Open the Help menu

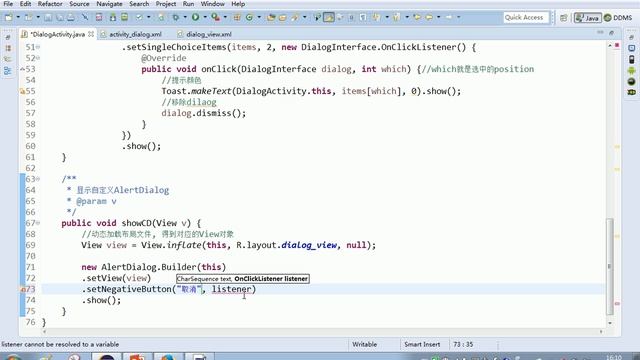(x=238, y=4)
